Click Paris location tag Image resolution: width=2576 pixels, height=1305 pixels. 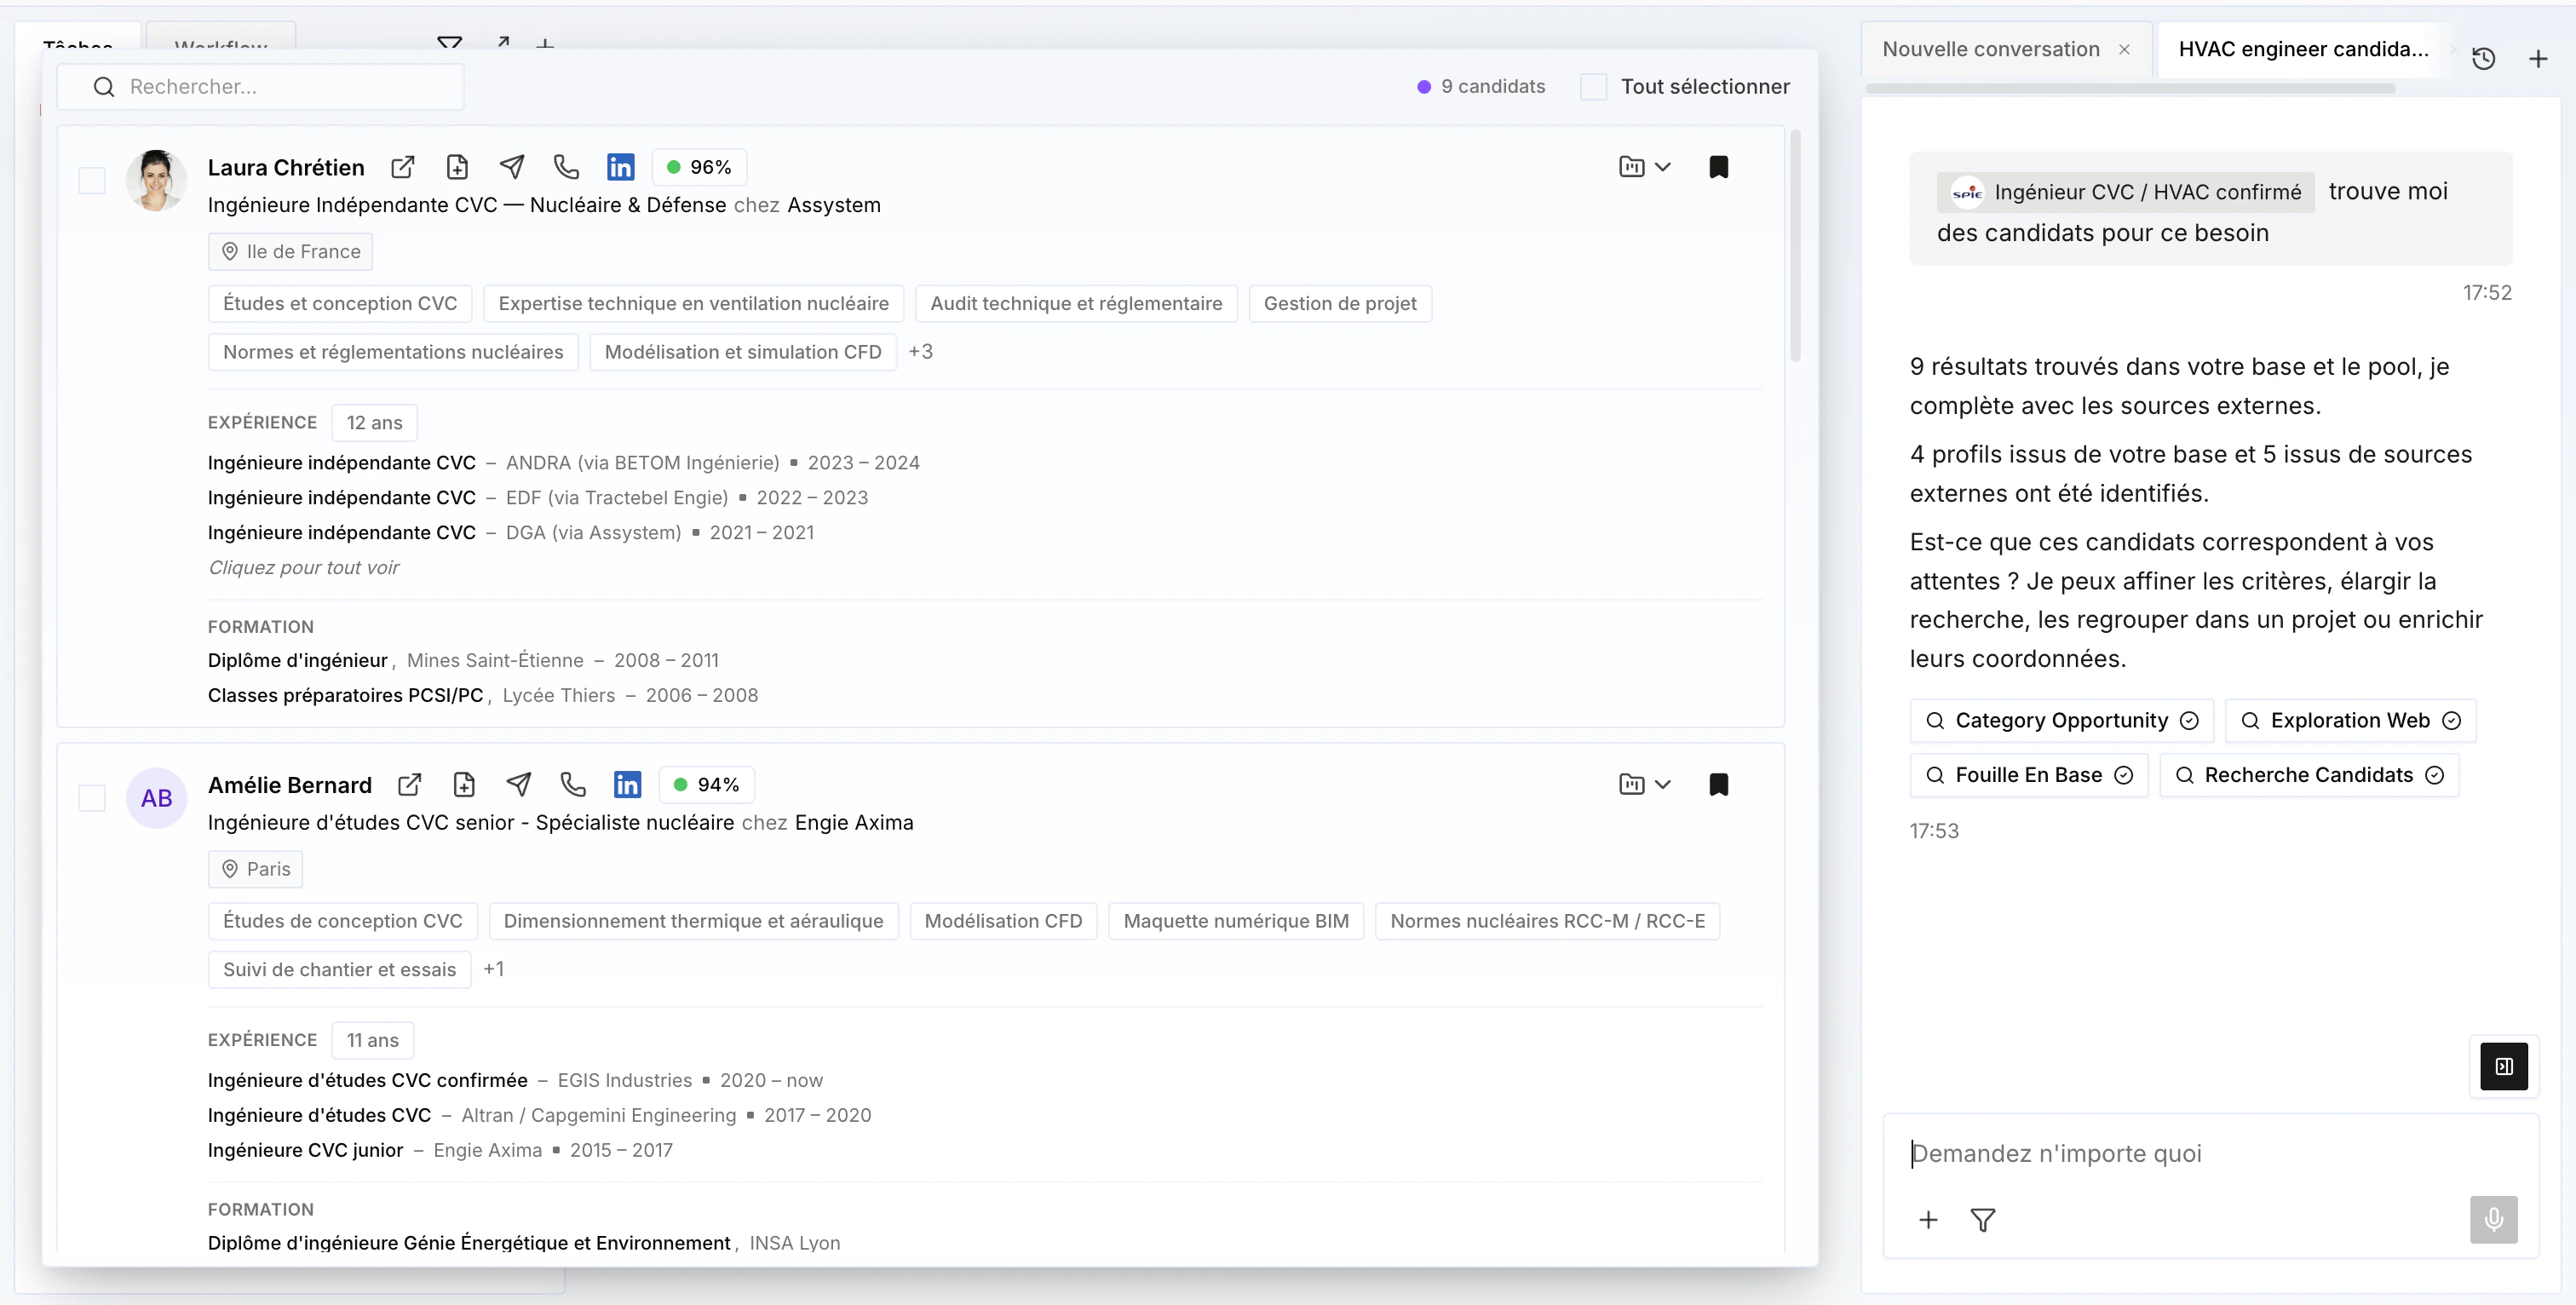pyautogui.click(x=256, y=870)
